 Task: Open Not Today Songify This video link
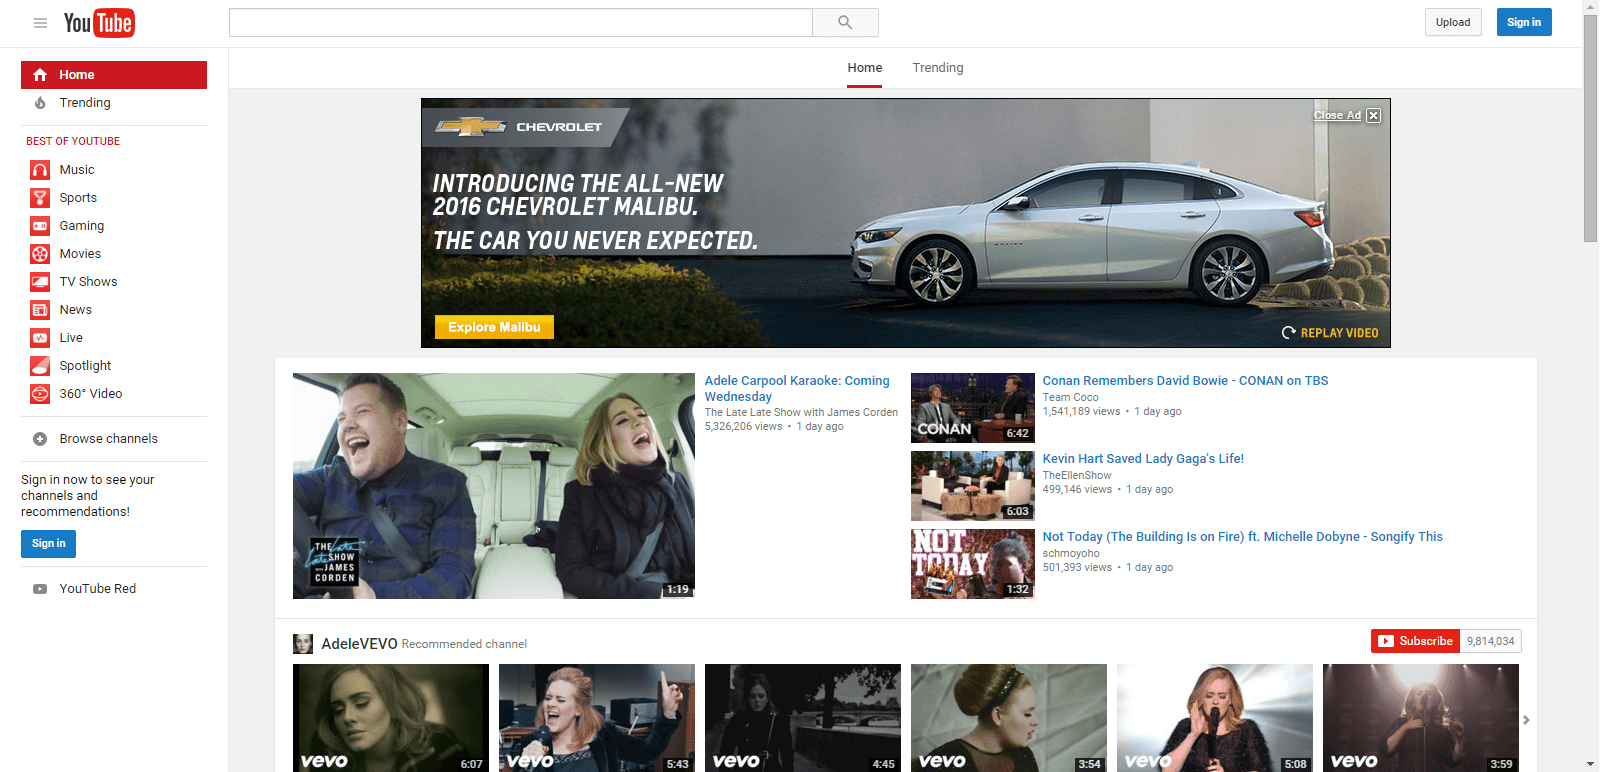point(1243,537)
